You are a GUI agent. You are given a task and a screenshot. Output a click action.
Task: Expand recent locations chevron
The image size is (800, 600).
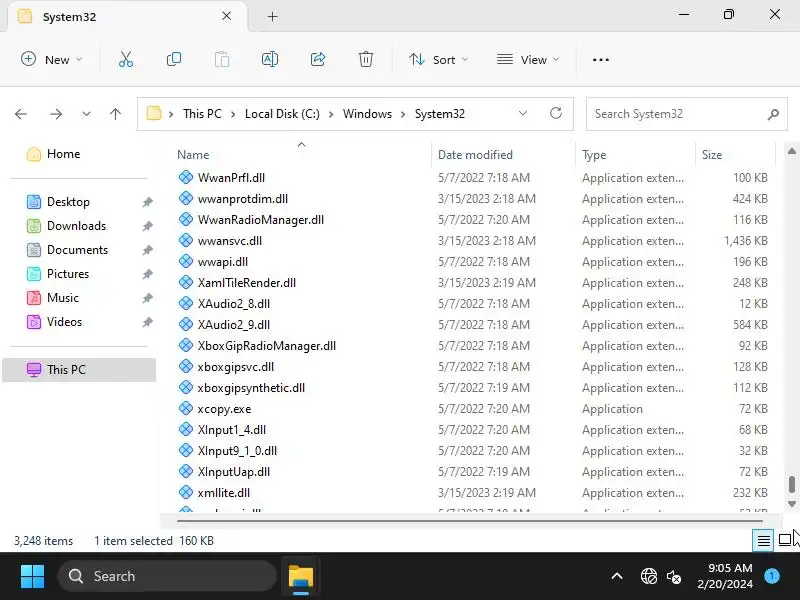pos(86,114)
